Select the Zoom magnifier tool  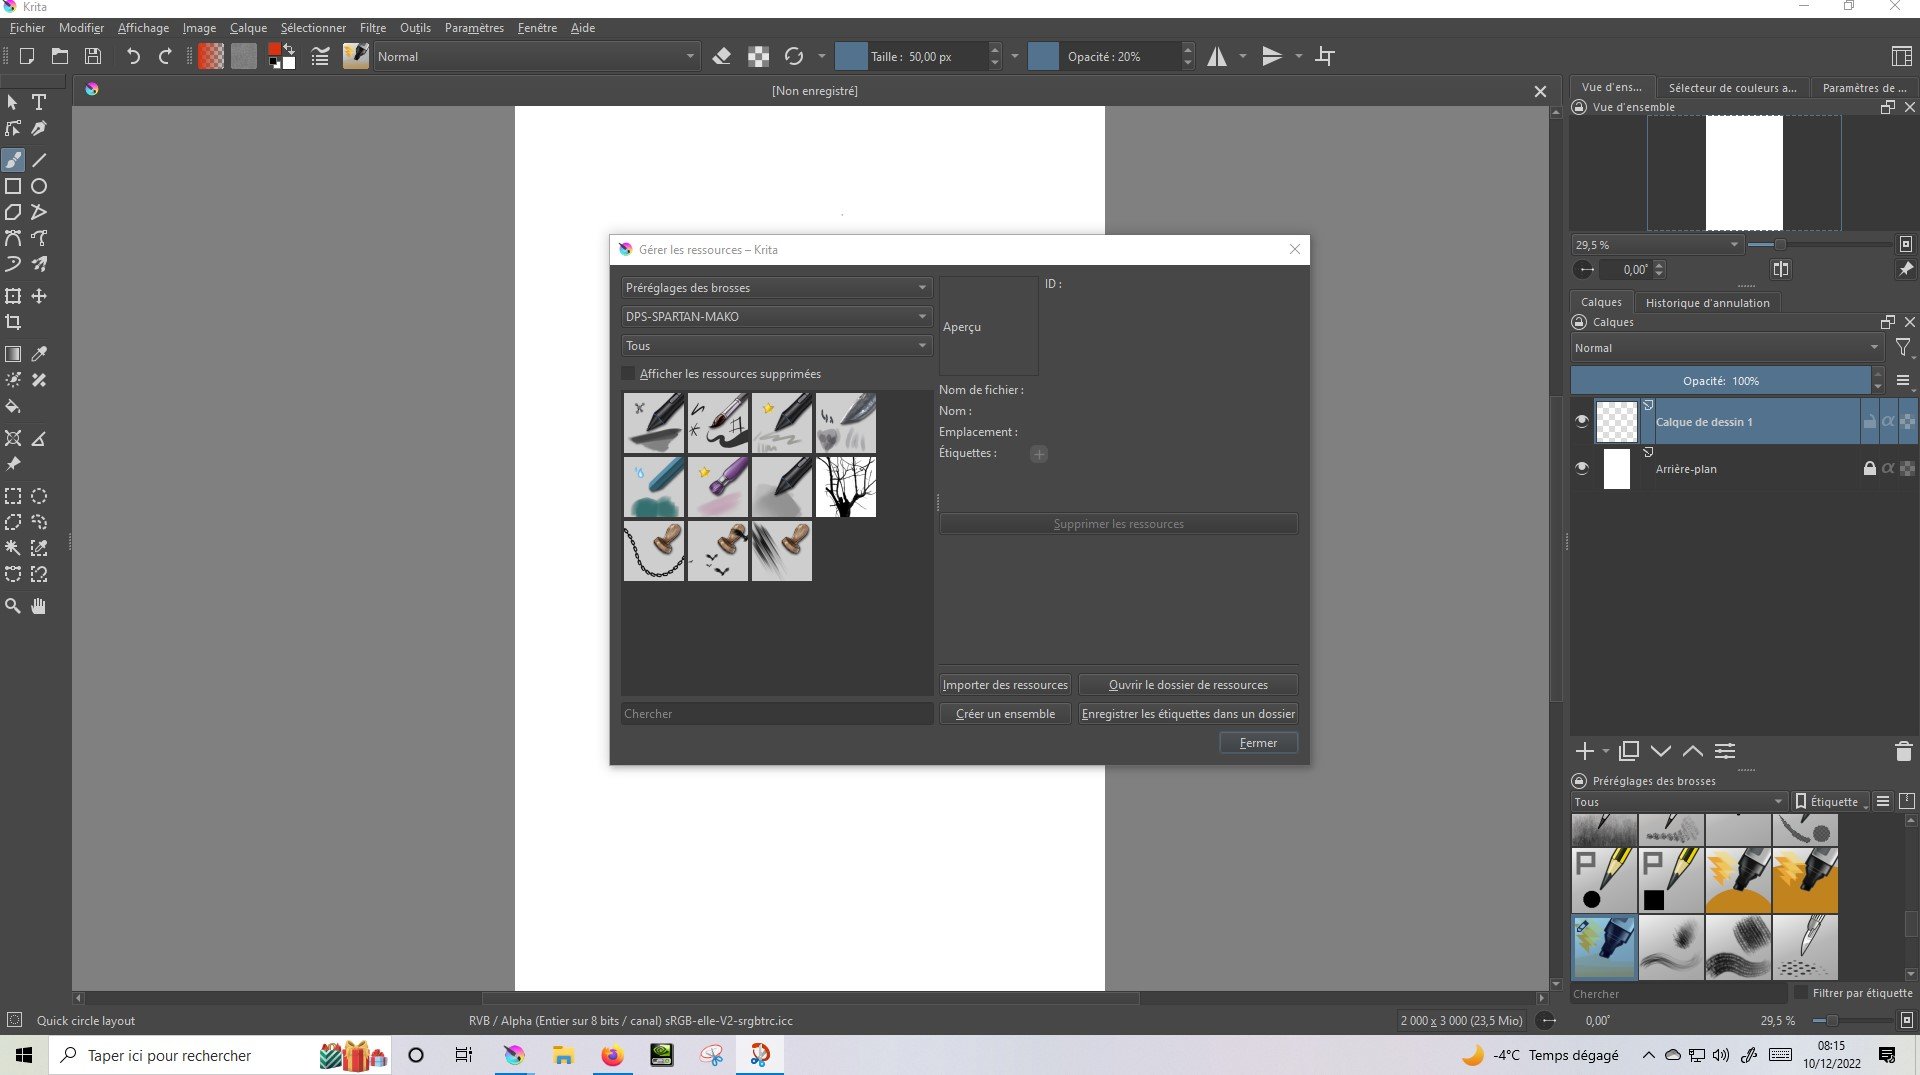pos(13,606)
